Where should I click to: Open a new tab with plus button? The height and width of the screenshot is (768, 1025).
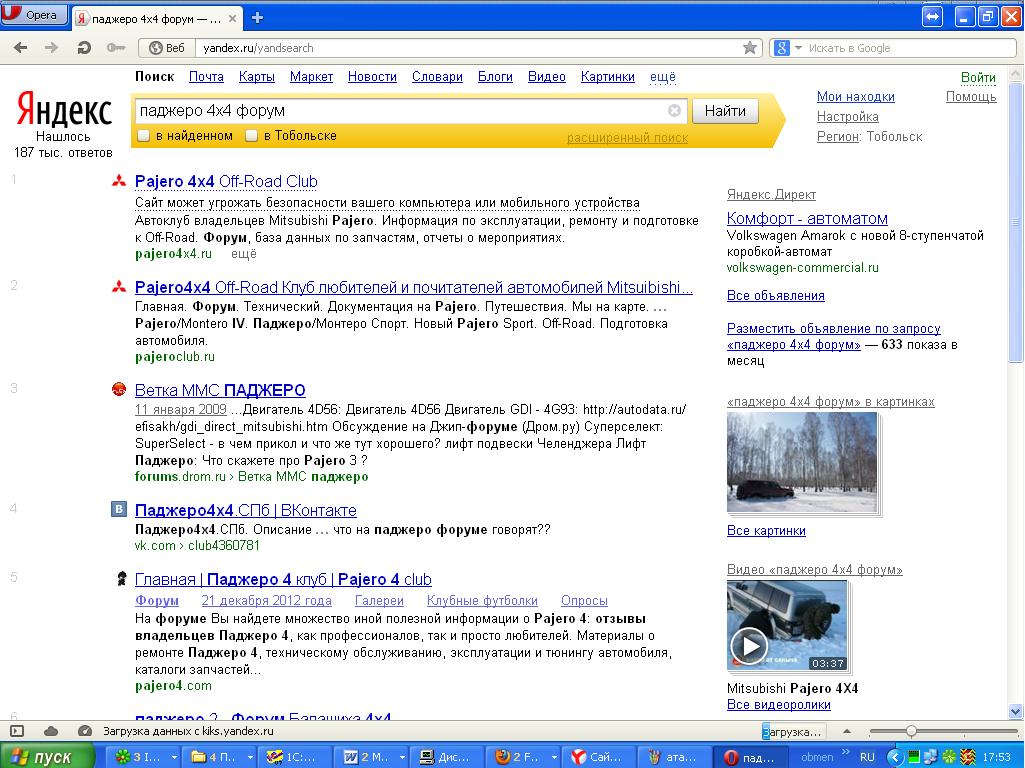[257, 17]
